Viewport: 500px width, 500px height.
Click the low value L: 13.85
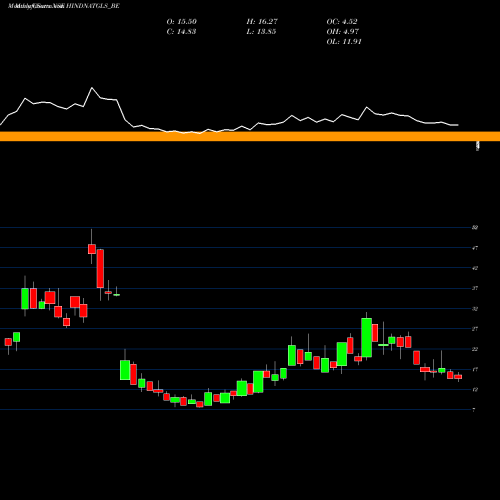(261, 32)
